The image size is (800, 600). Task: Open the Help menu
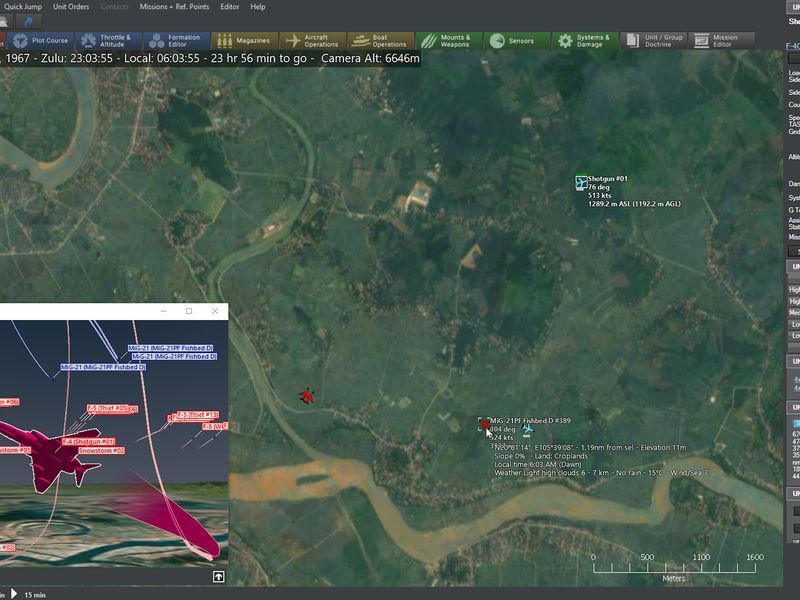(x=258, y=7)
